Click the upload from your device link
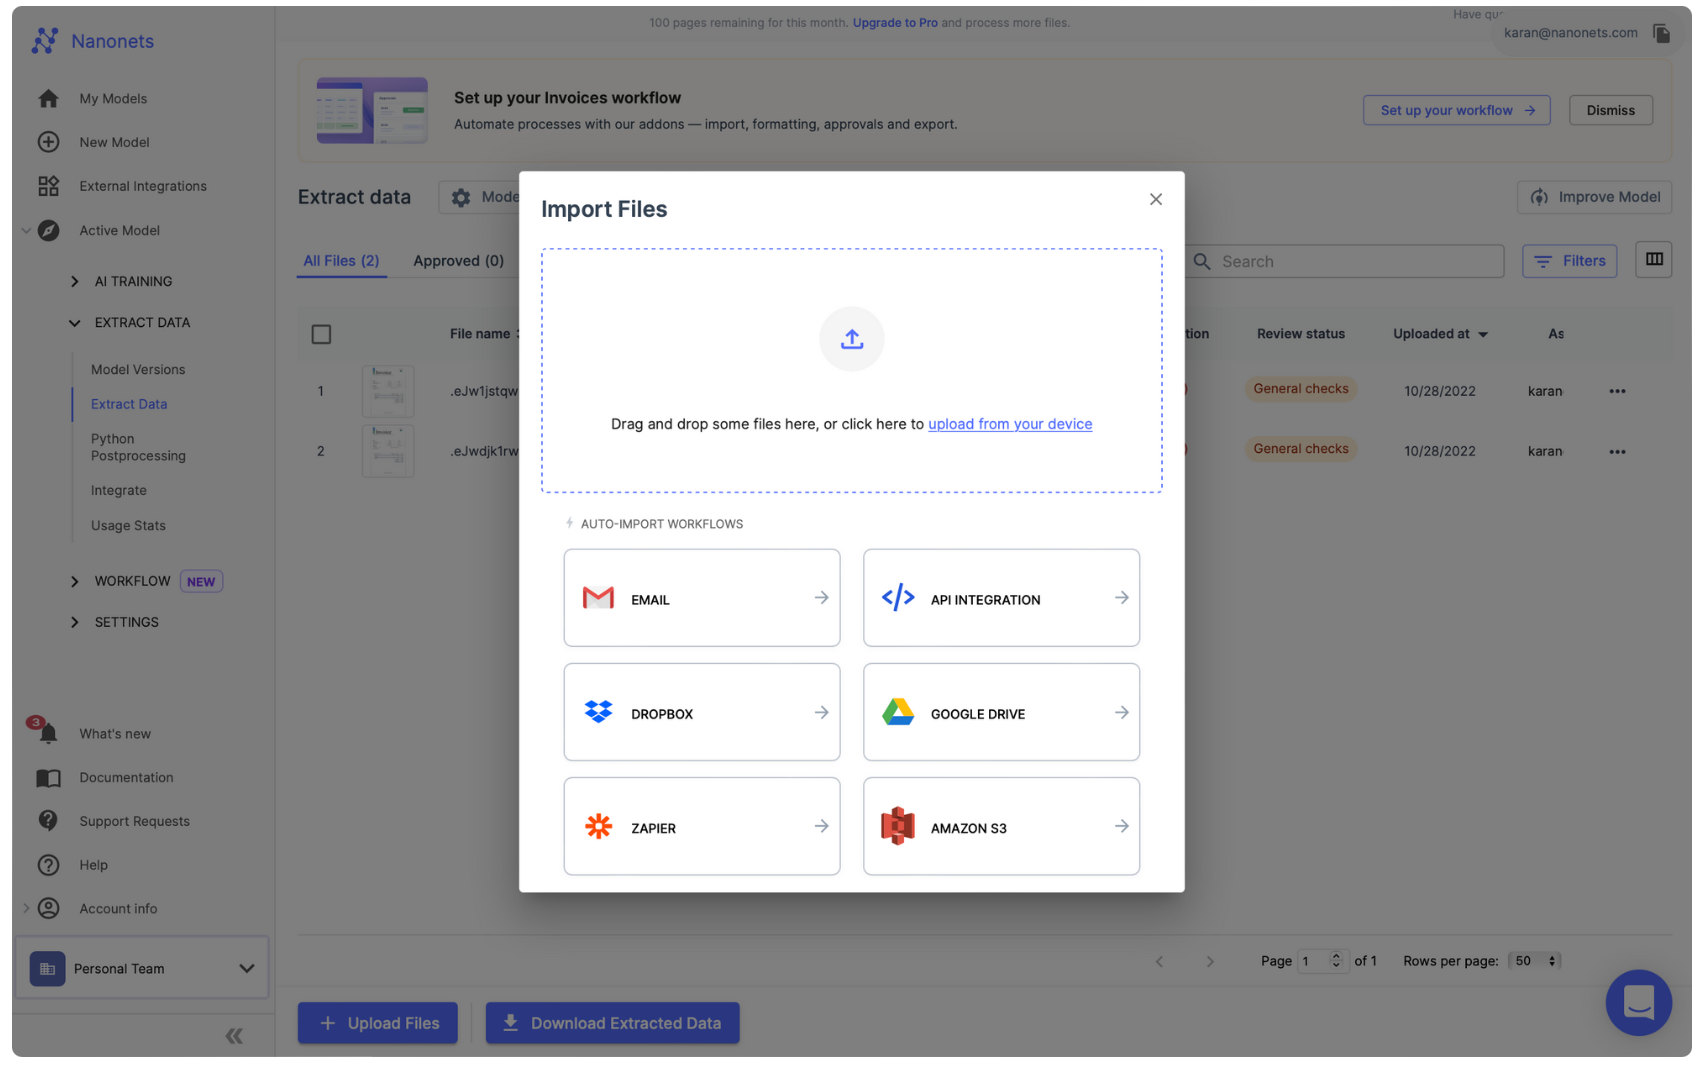Viewport: 1706px width, 1070px height. pos(1009,424)
